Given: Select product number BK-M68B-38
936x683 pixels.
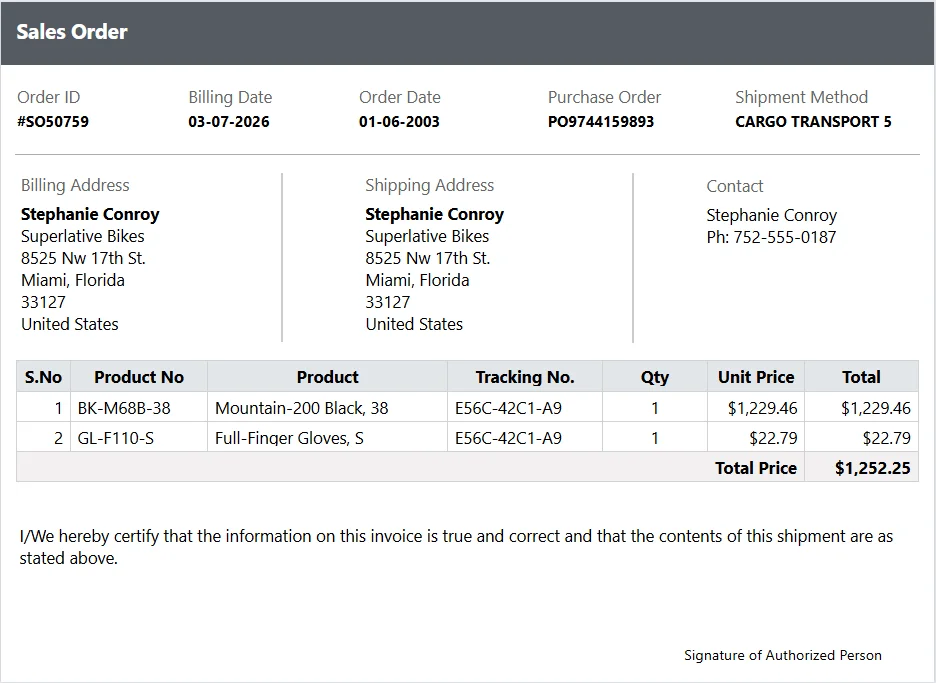Looking at the screenshot, I should click(x=124, y=408).
